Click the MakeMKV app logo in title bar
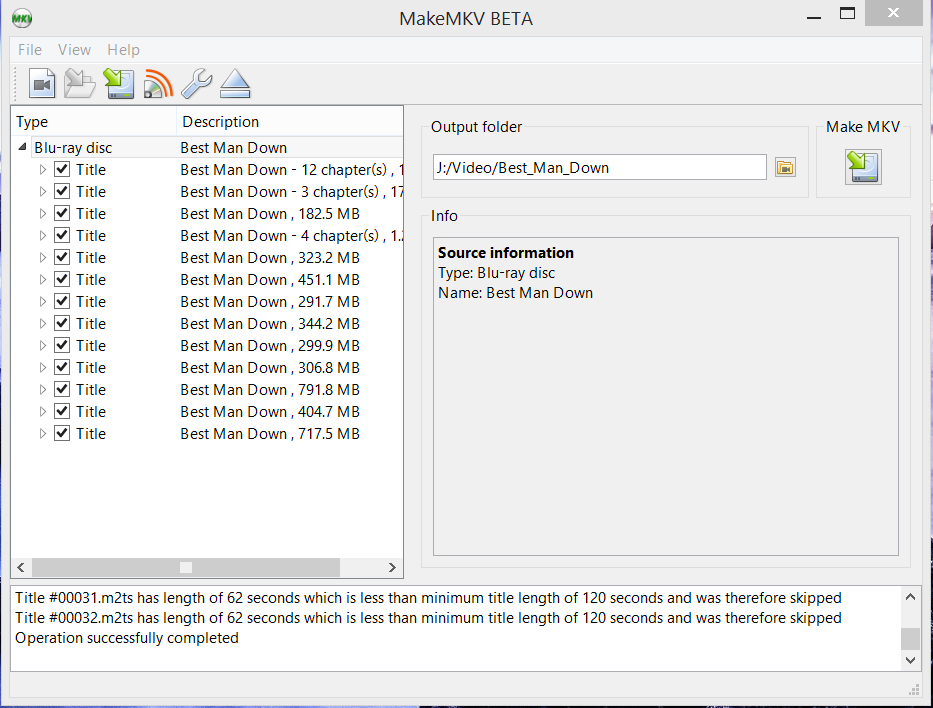The image size is (933, 708). coord(22,18)
